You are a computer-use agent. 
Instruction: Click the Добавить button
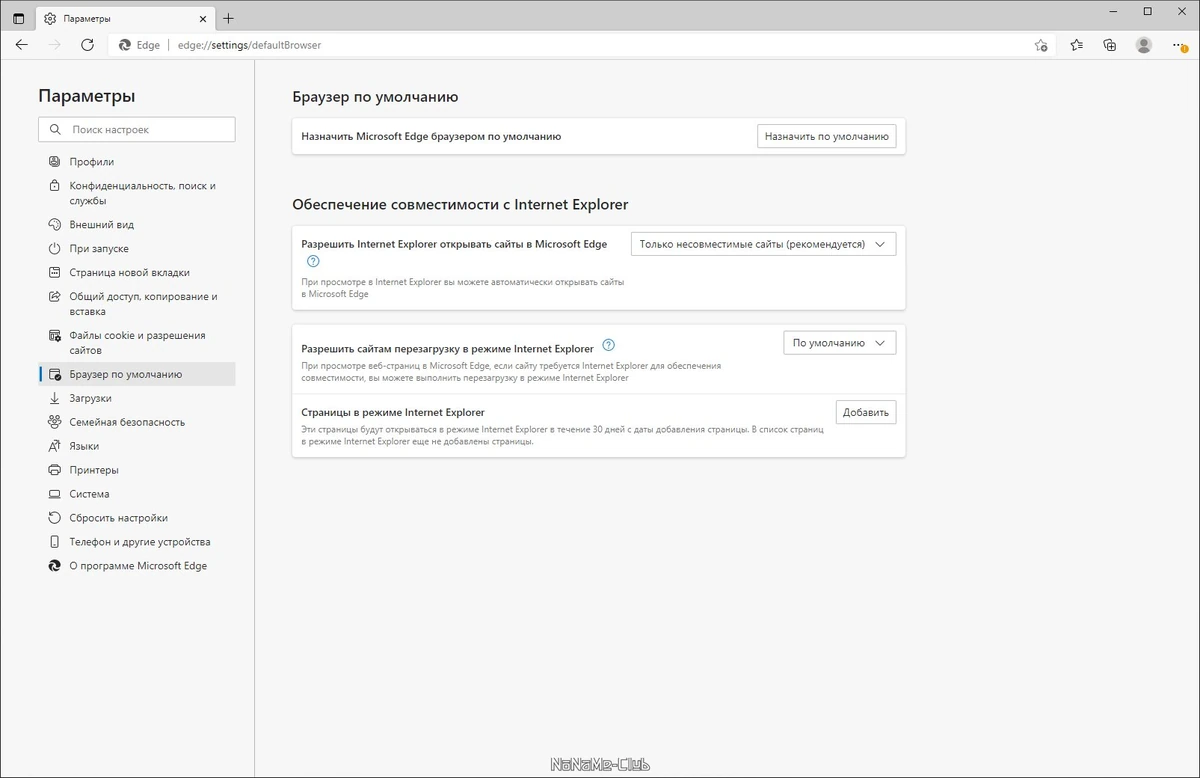pyautogui.click(x=866, y=412)
